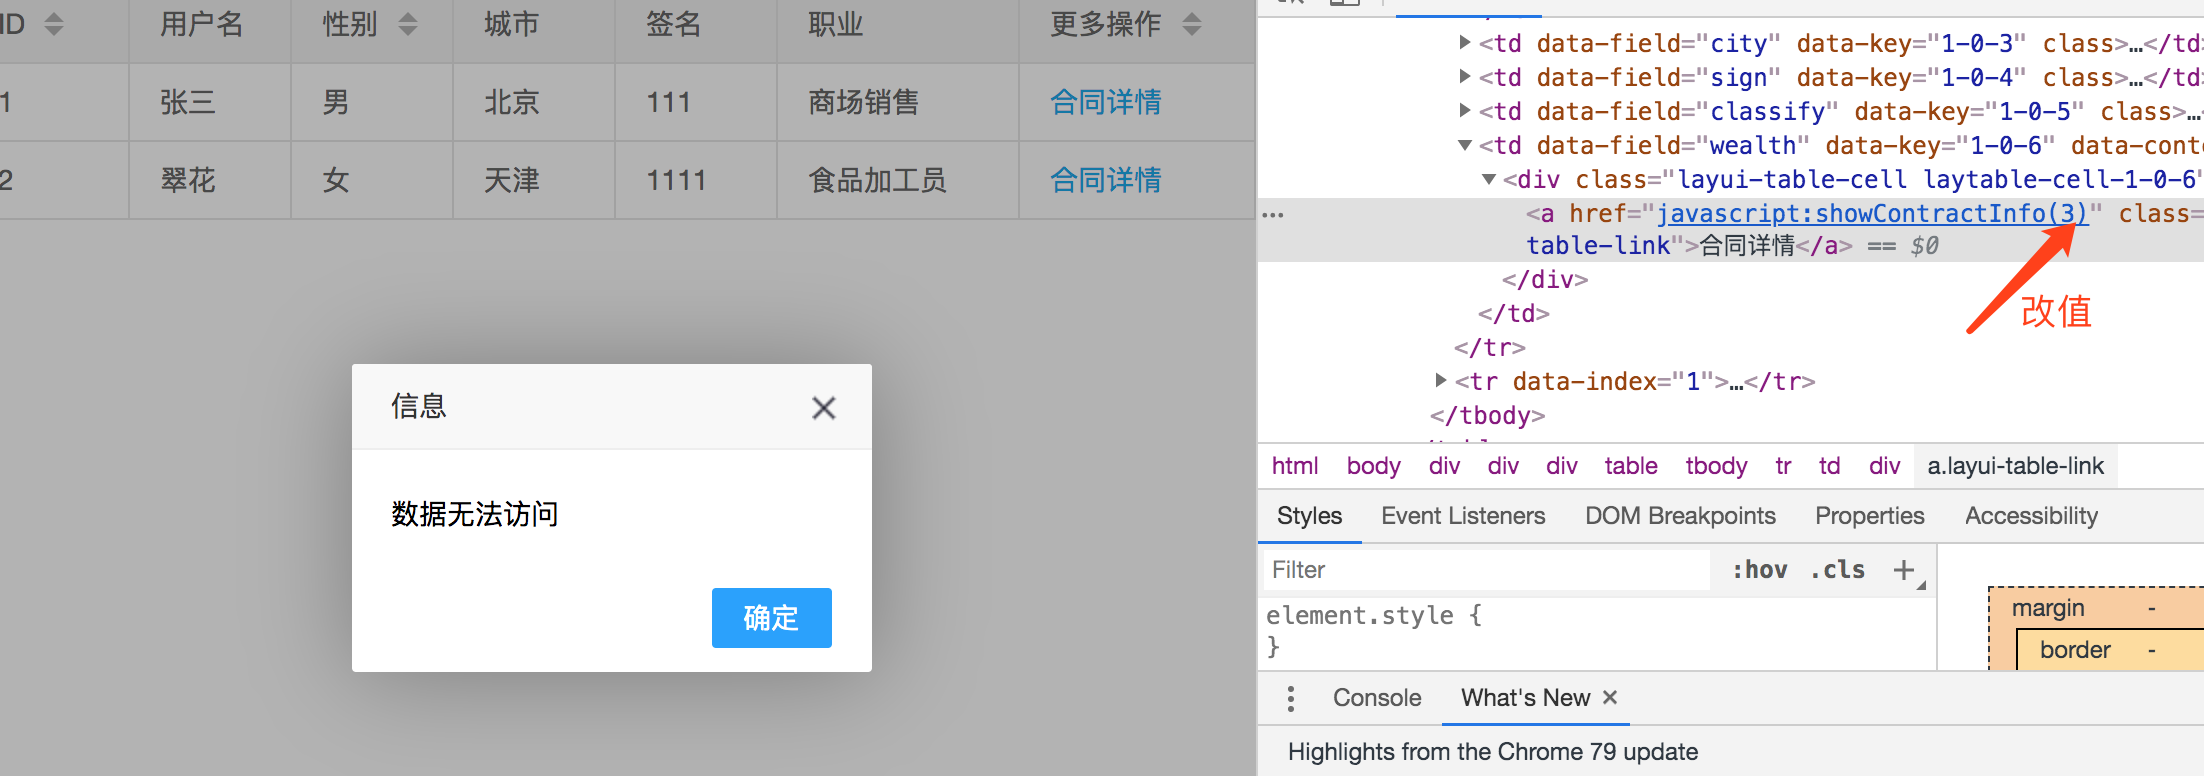Screen dimensions: 2204x776
Task: Select javascript:showContractInfo(3) href value
Action: pyautogui.click(x=1872, y=213)
